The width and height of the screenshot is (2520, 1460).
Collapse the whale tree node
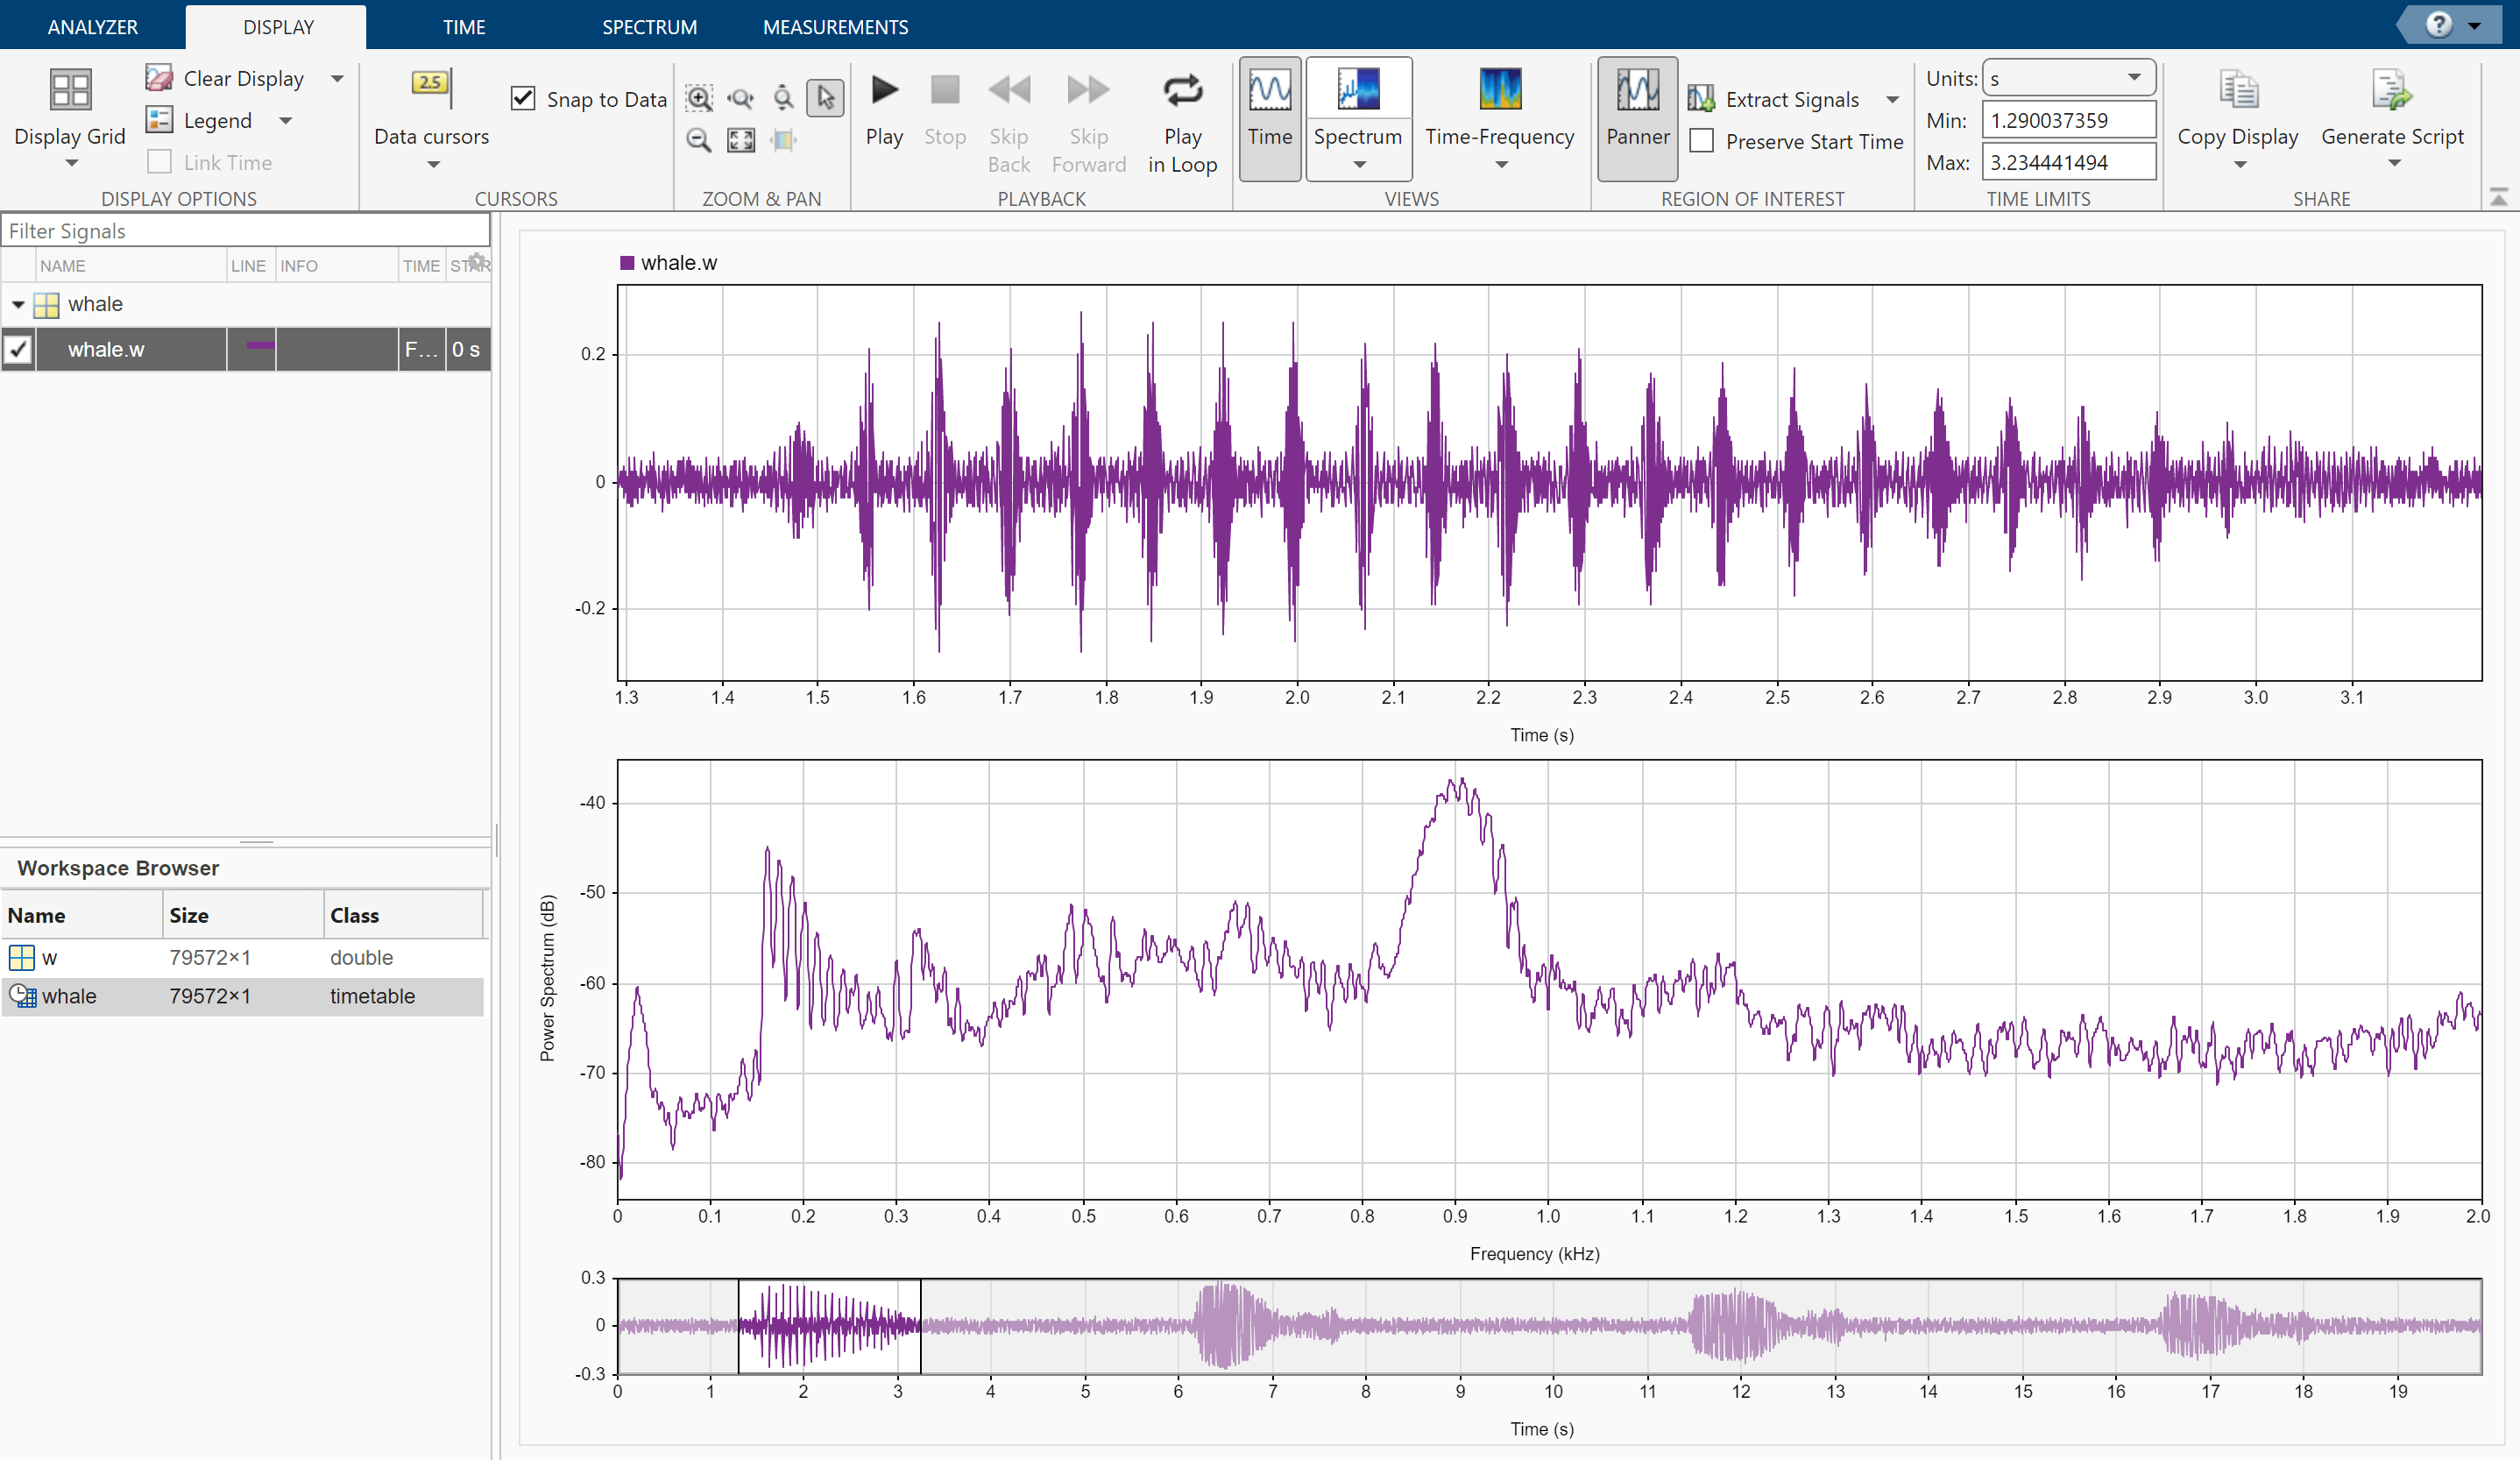point(18,304)
